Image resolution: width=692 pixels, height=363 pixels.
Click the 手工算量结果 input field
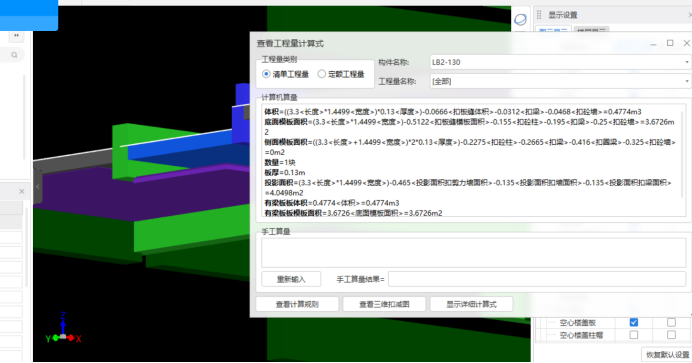[537, 279]
